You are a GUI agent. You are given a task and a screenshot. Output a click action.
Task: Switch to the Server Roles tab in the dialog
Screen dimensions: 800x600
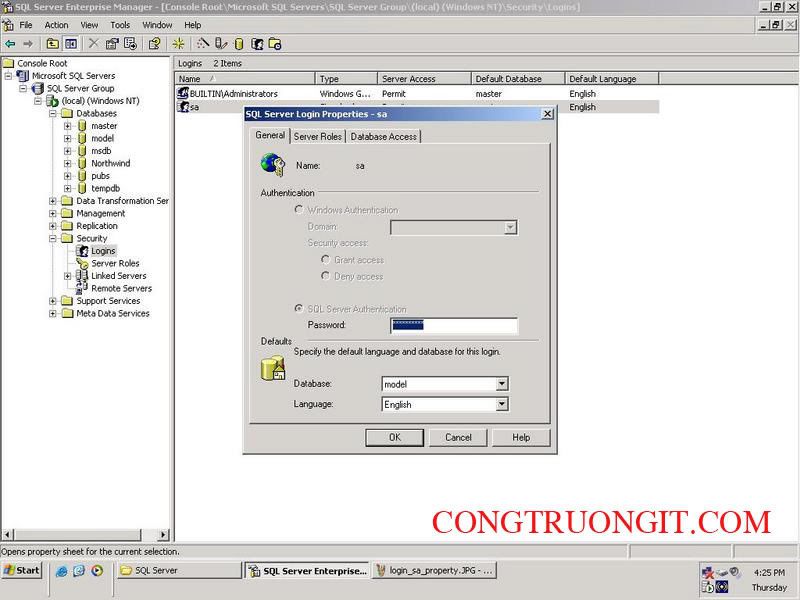point(317,136)
